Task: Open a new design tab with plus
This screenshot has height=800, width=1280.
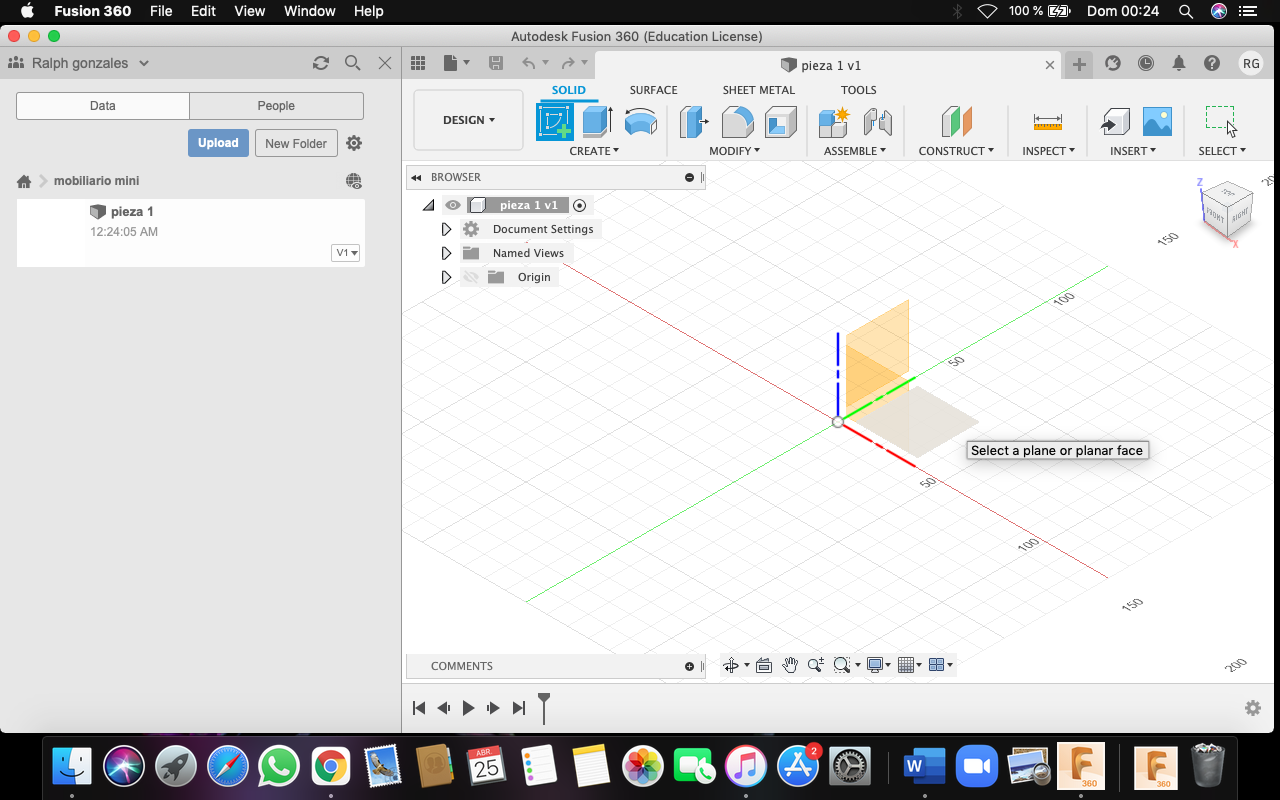Action: (1079, 64)
